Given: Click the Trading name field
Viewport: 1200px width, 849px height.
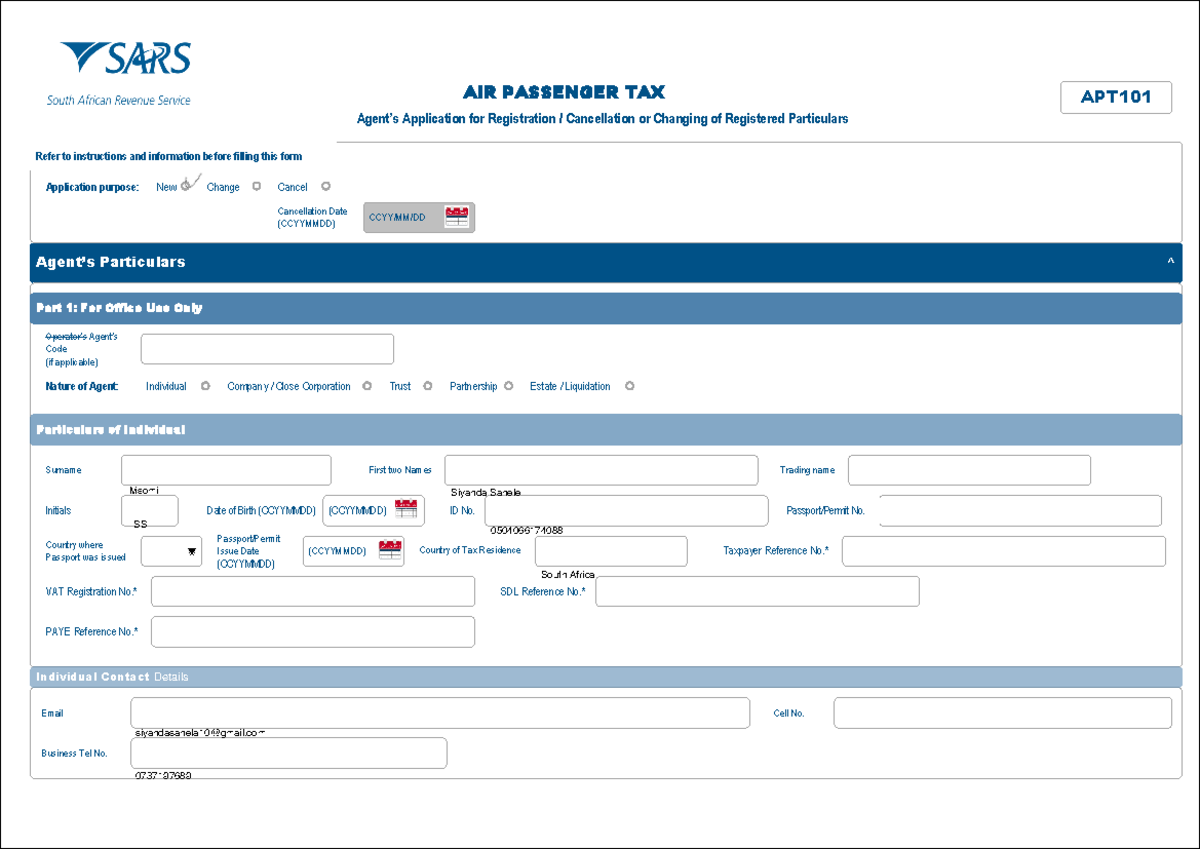Looking at the screenshot, I should (969, 470).
